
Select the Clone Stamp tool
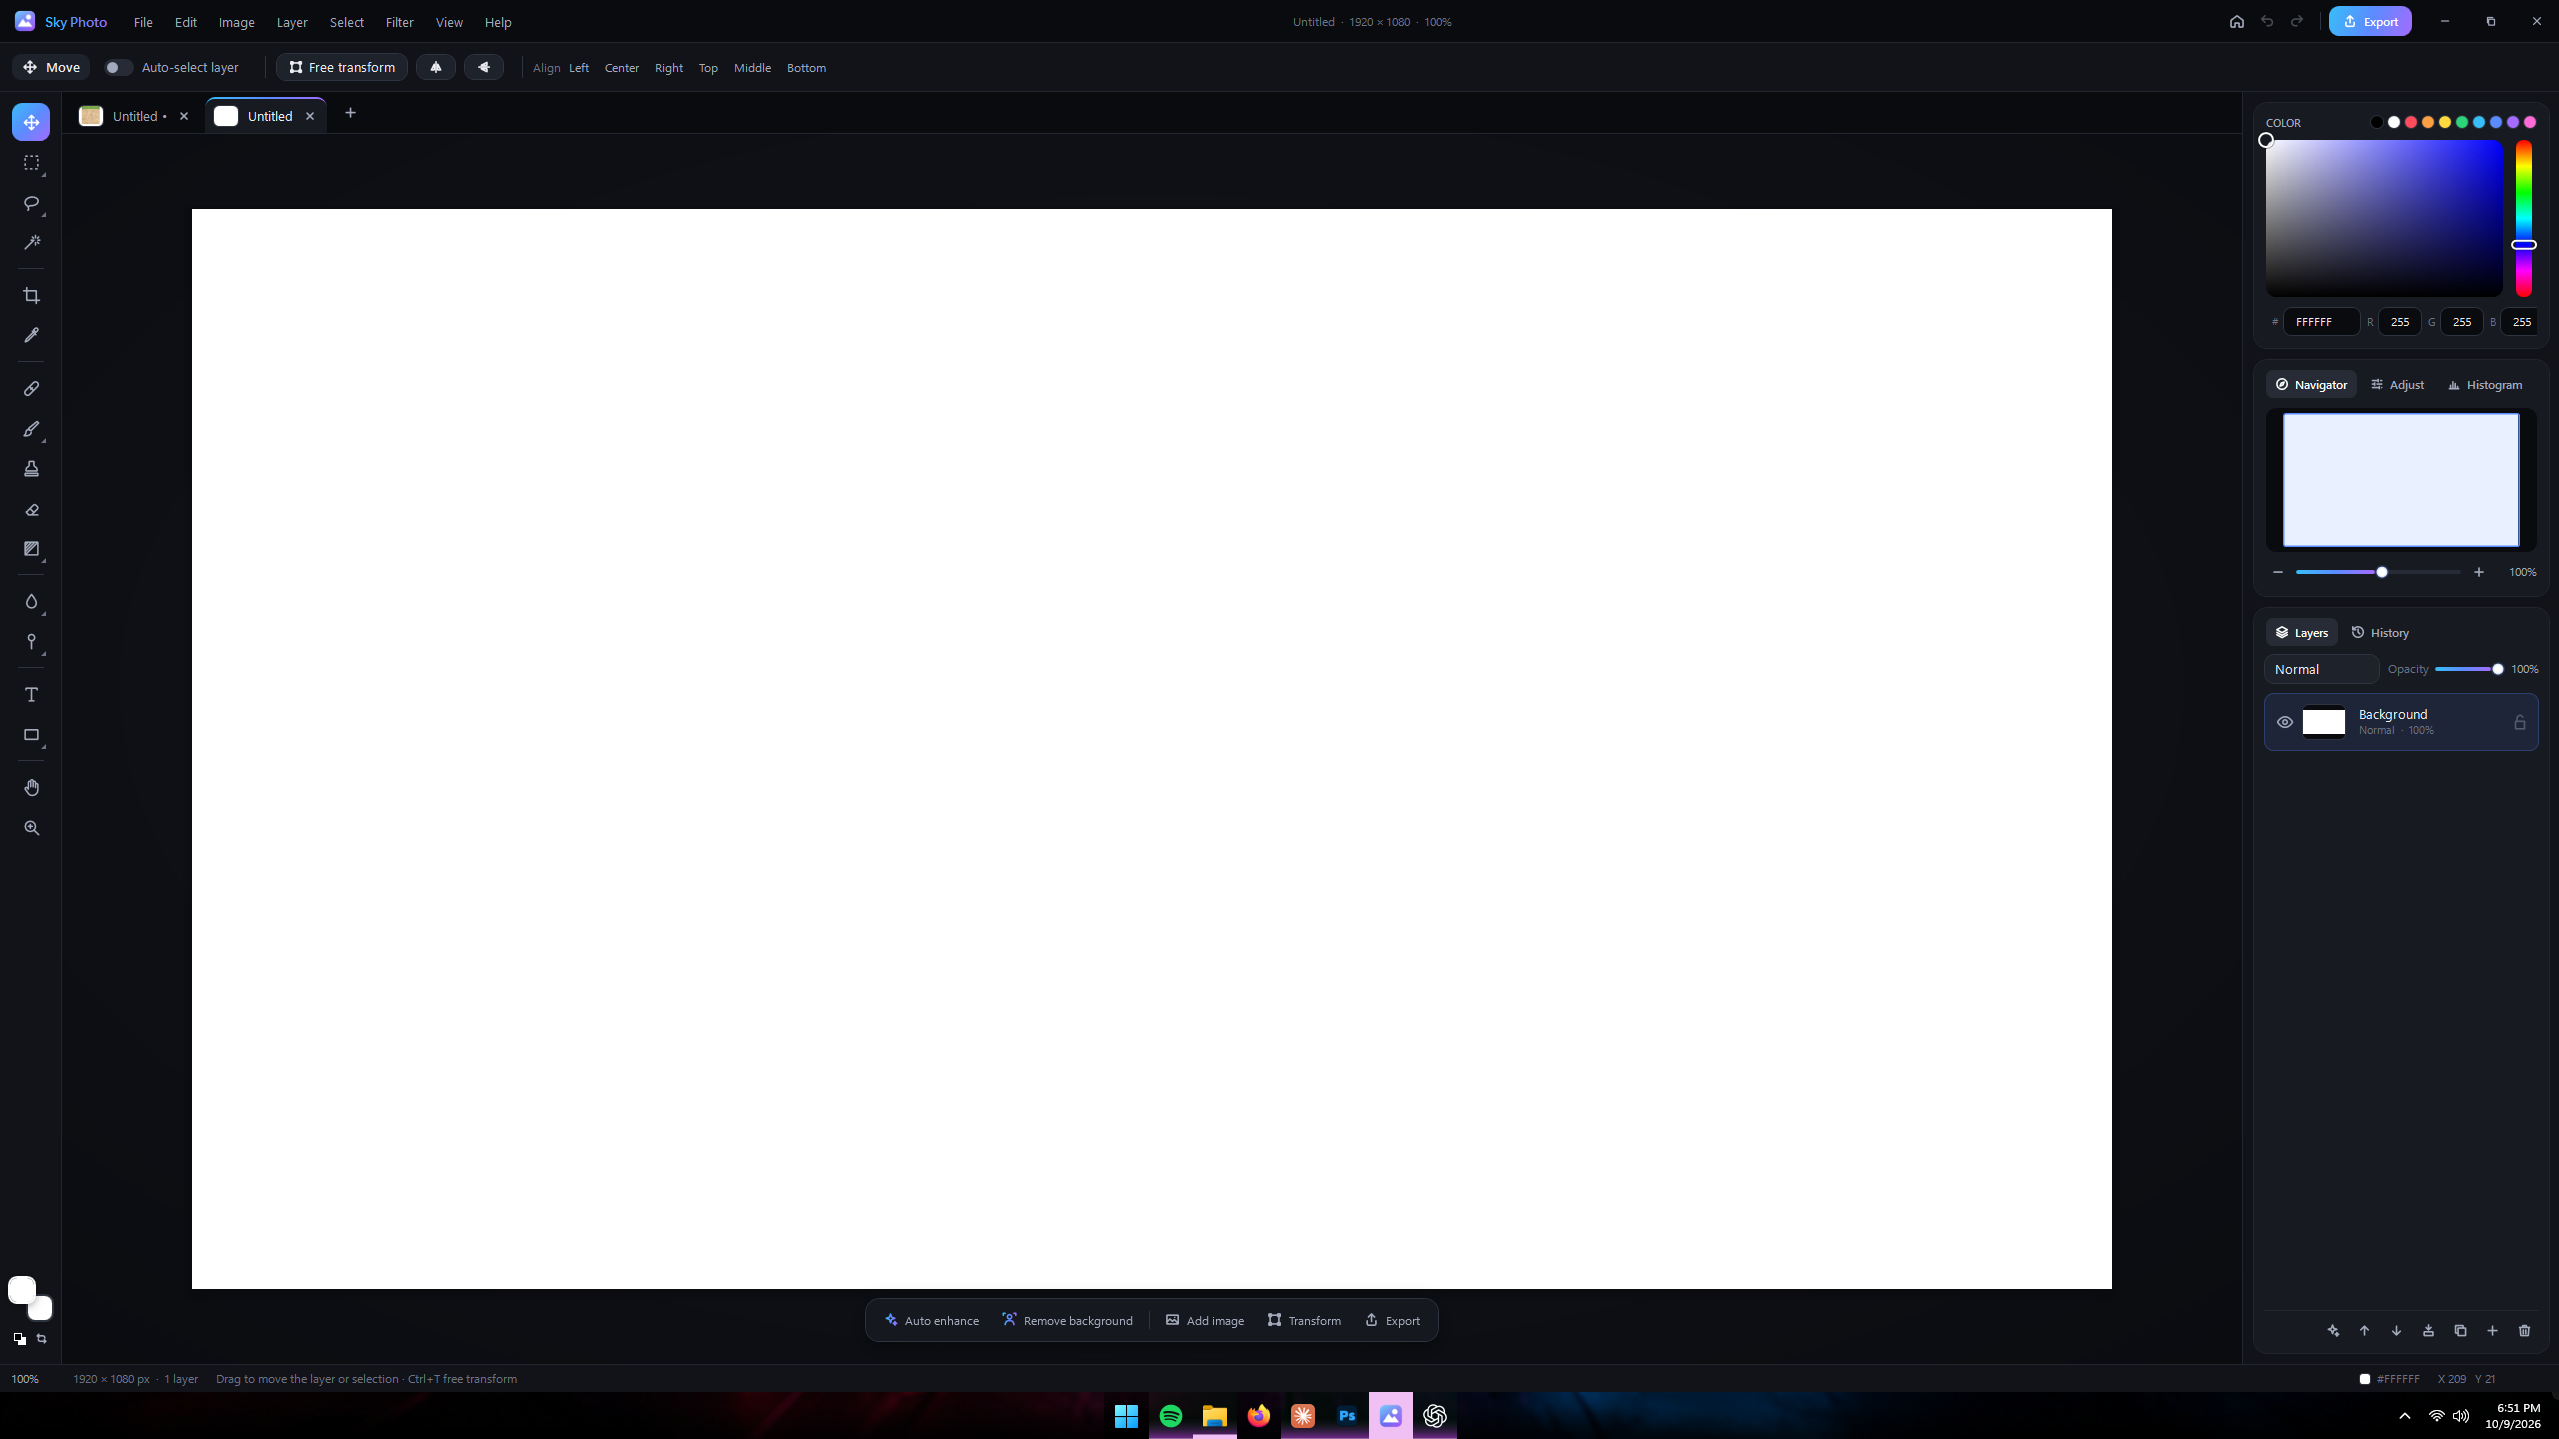pyautogui.click(x=31, y=469)
